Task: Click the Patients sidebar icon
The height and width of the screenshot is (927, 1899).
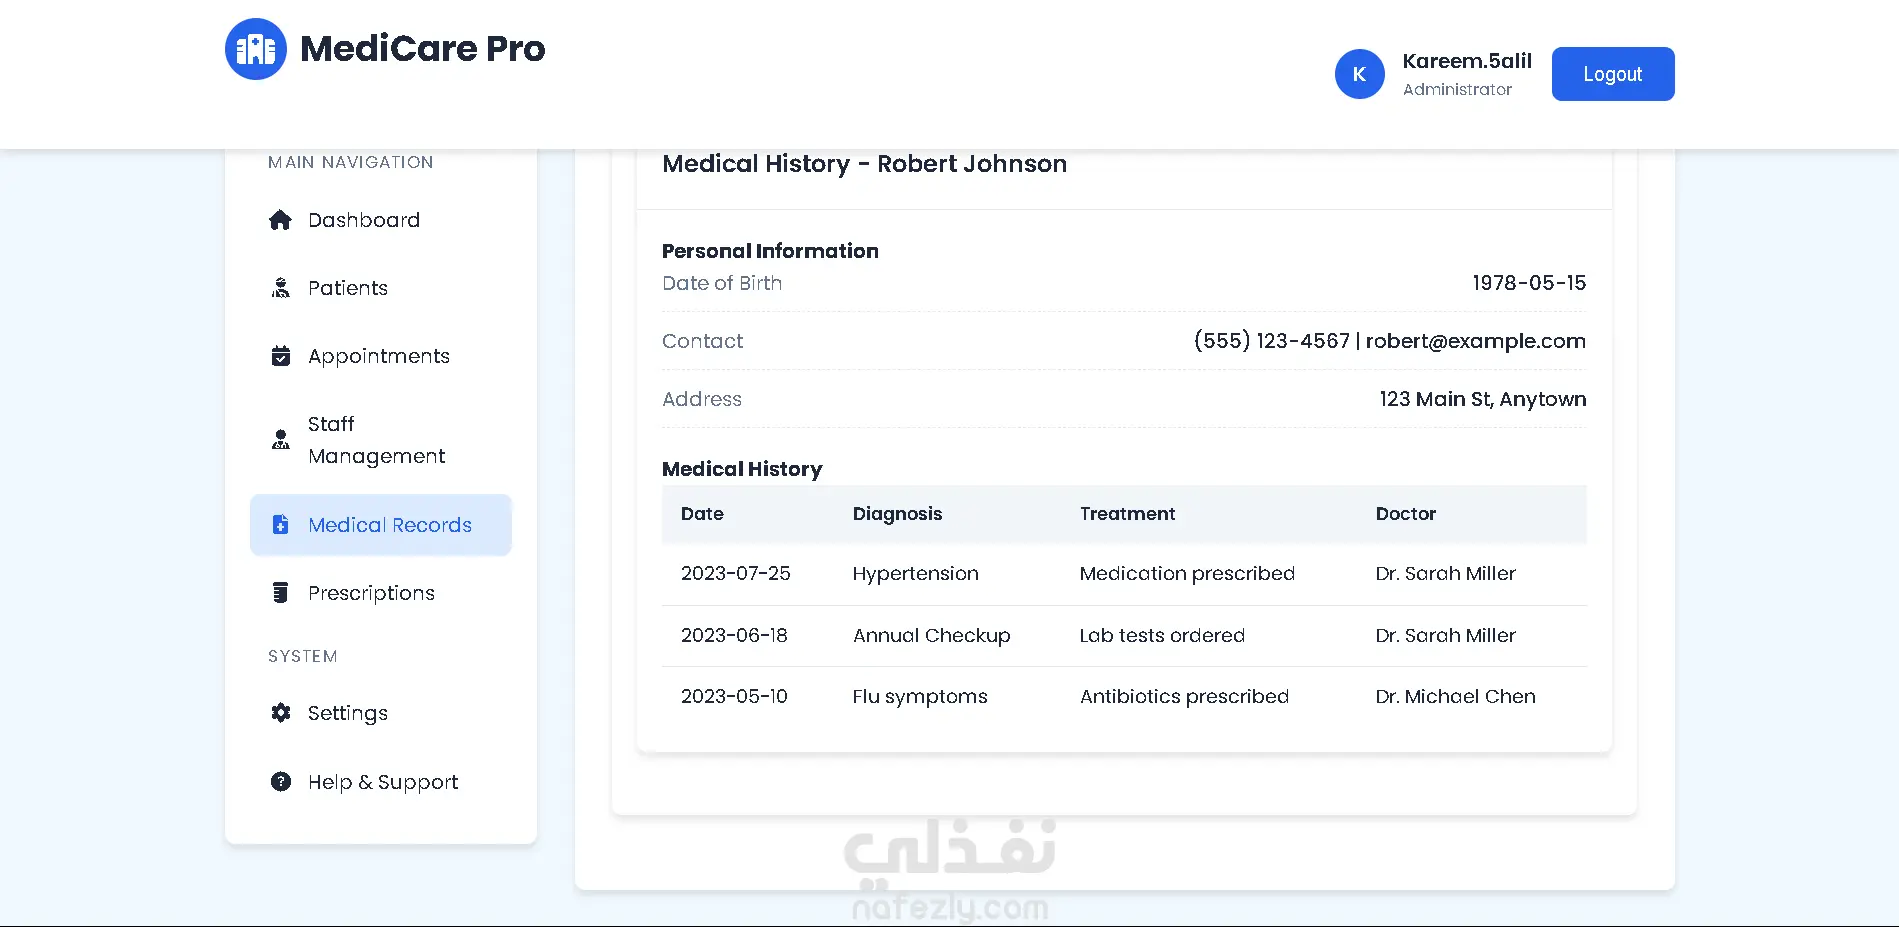Action: 280,288
